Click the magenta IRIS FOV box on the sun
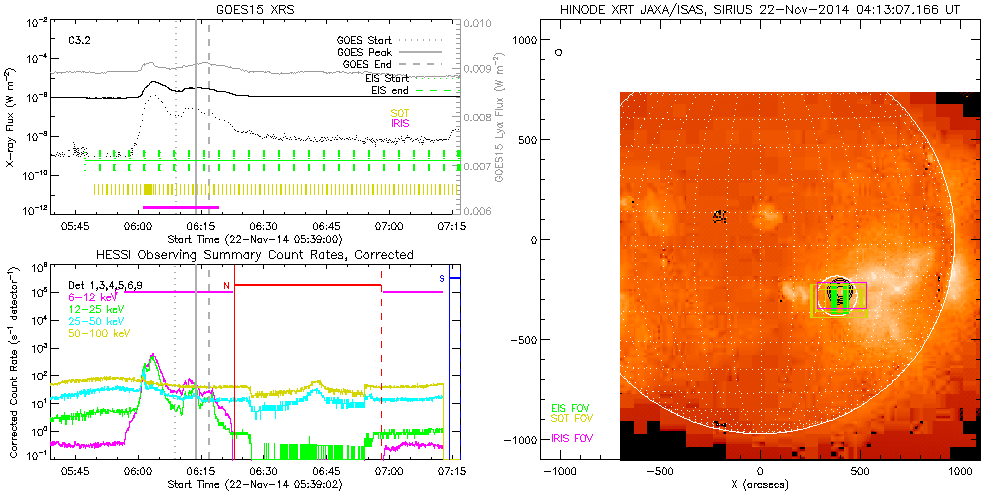 pyautogui.click(x=861, y=296)
